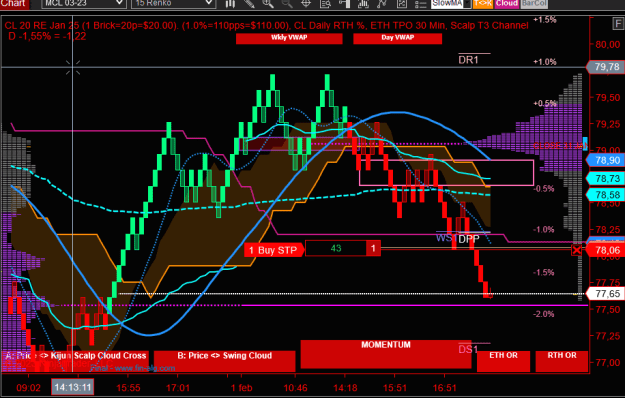The image size is (625, 398).
Task: Click the F button at chart corner
Action: pyautogui.click(x=617, y=24)
